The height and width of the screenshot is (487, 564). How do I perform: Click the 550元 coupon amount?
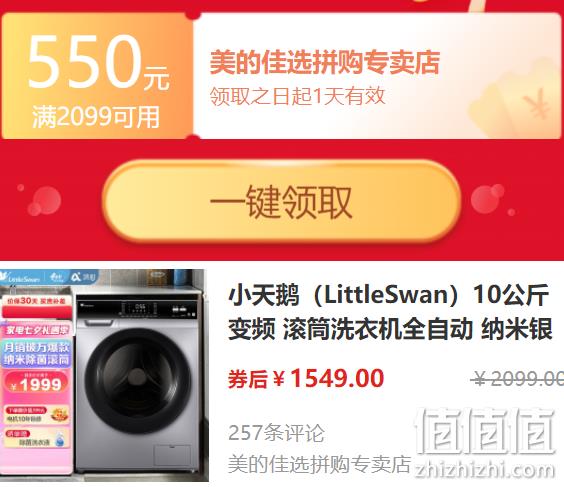click(x=98, y=62)
